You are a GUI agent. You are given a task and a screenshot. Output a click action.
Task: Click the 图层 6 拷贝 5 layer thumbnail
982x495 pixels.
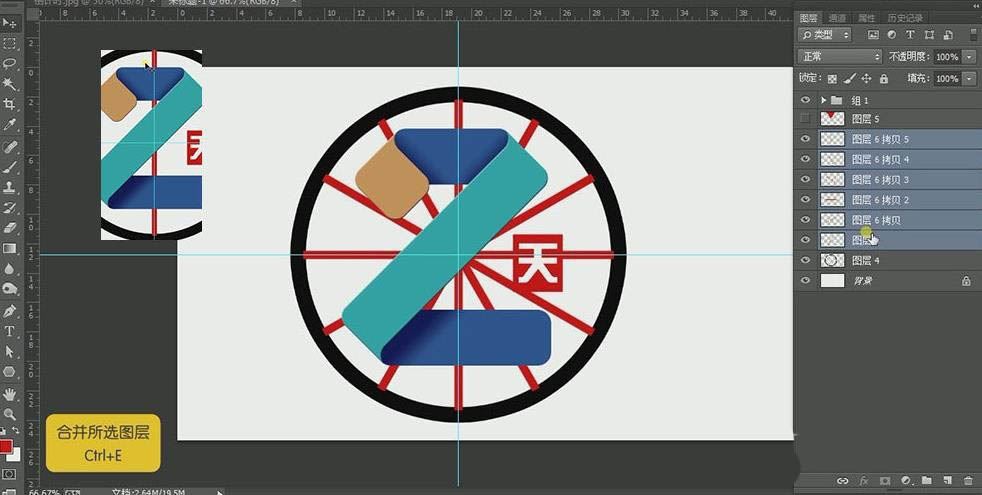(832, 140)
